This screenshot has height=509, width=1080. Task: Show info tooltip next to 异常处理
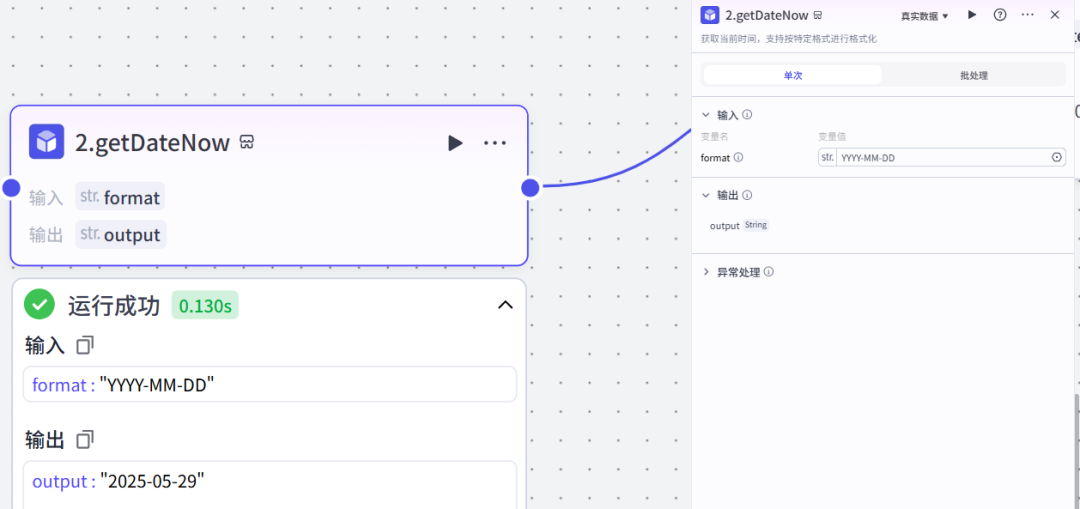click(x=769, y=272)
